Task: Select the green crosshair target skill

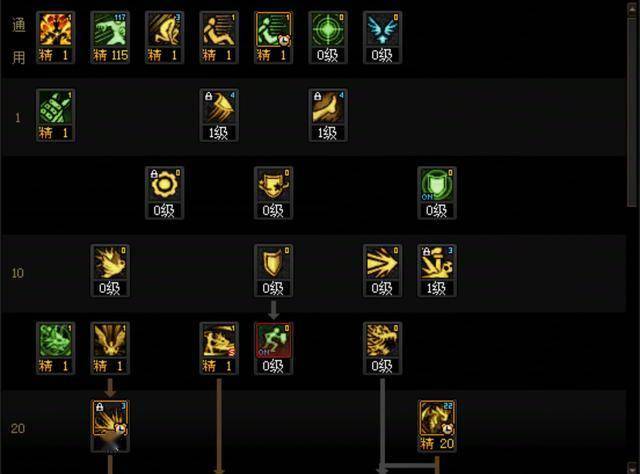Action: (x=328, y=38)
